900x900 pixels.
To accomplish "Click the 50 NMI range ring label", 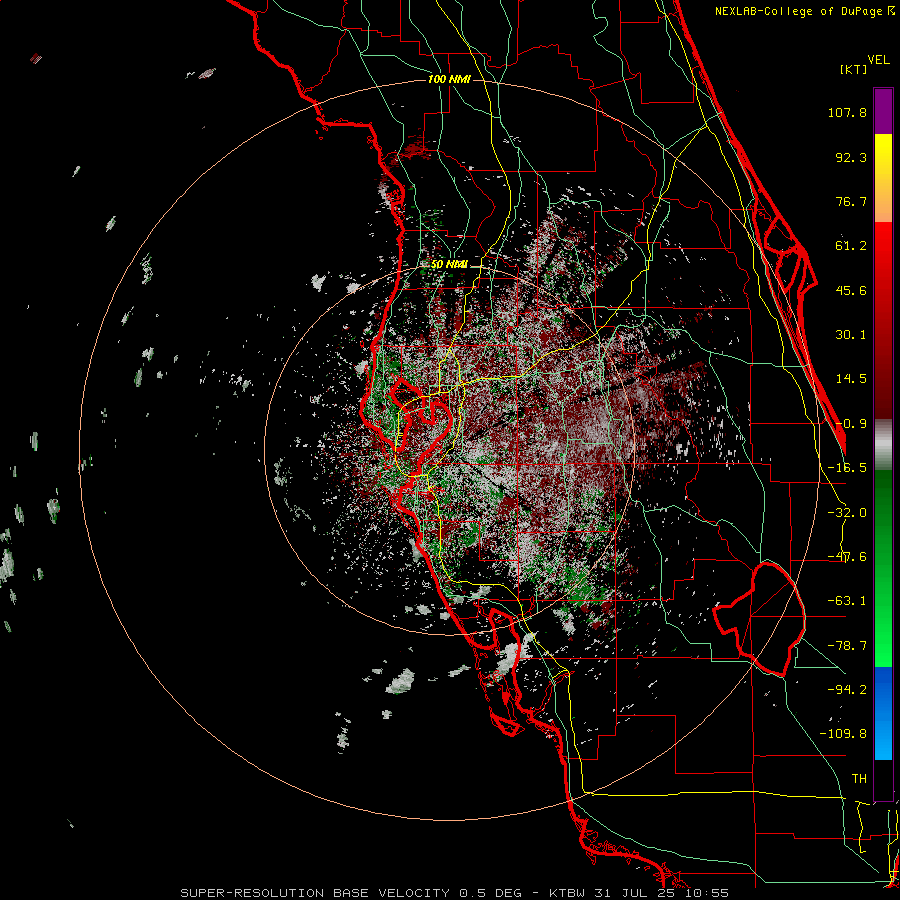I will 449,265.
